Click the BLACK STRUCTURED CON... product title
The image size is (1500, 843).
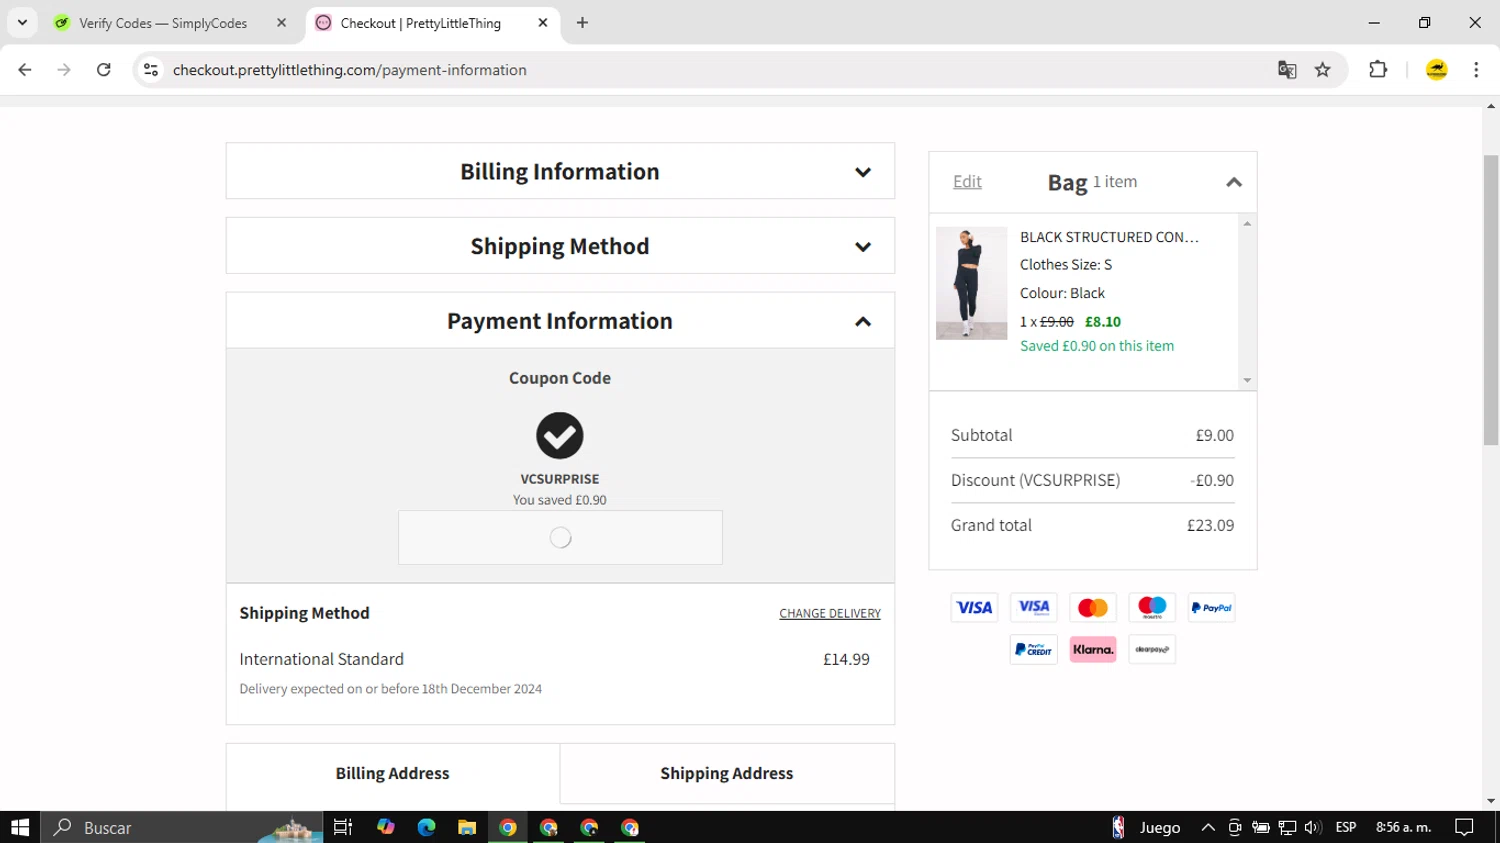coord(1109,237)
